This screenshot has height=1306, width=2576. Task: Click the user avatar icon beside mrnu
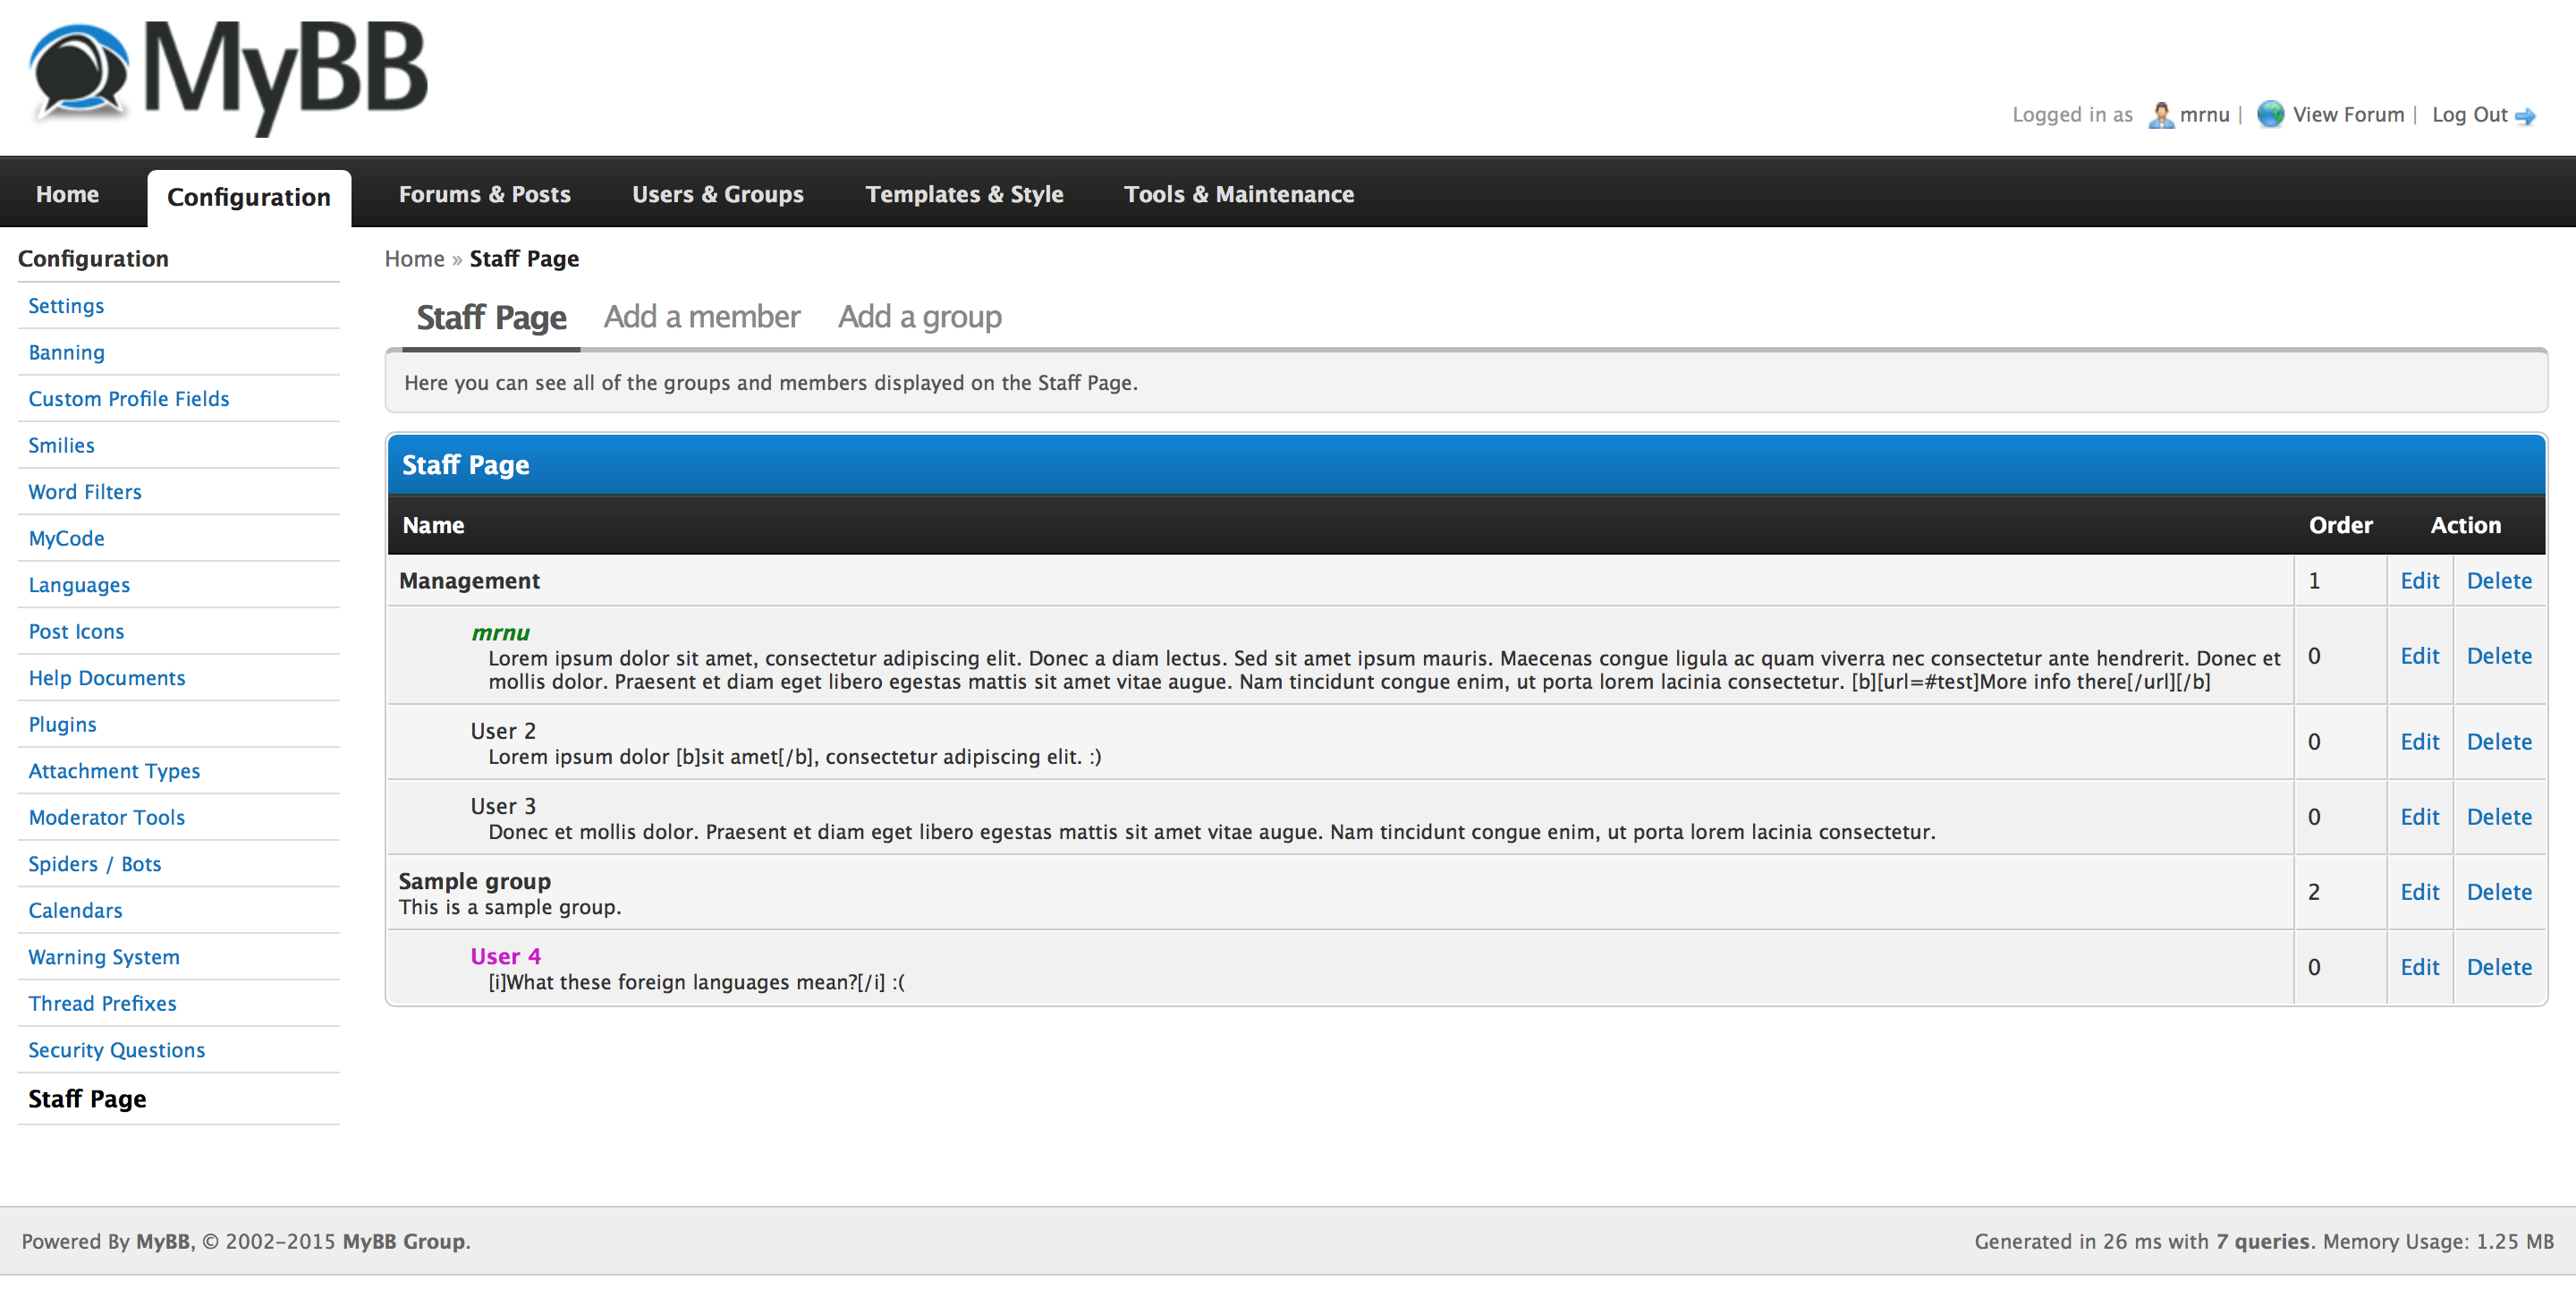(2160, 115)
